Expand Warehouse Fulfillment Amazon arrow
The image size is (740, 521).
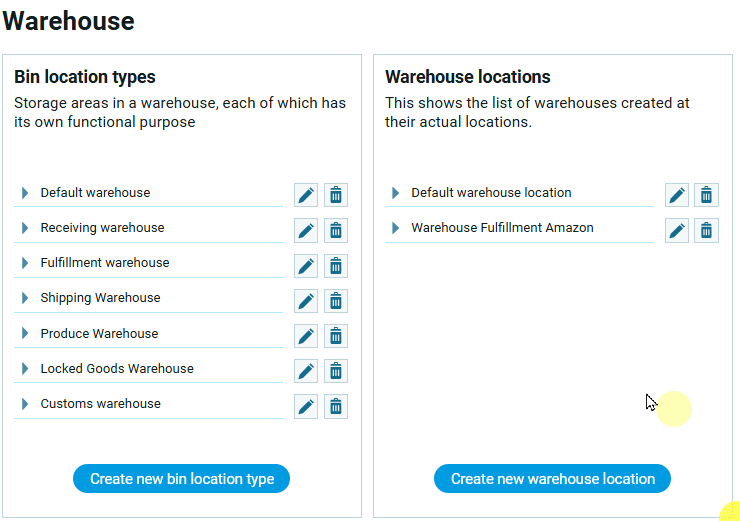pyautogui.click(x=396, y=228)
